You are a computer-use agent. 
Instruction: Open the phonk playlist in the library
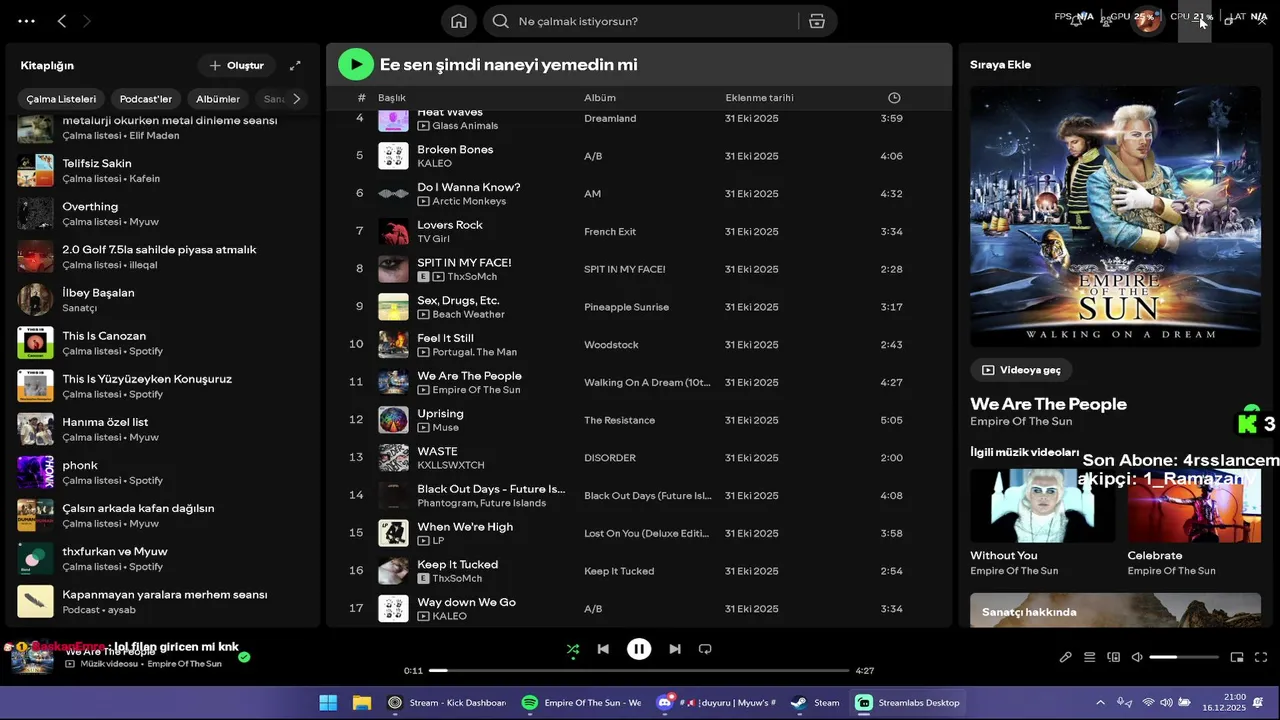click(163, 472)
